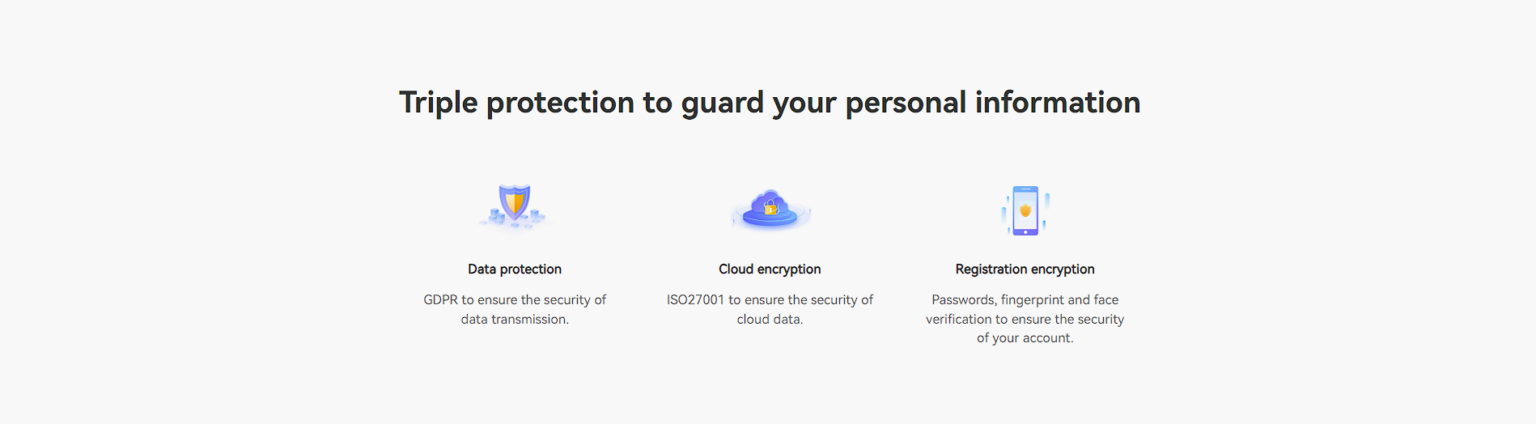Viewport: 1536px width, 424px height.
Task: Select the "of your account." text line
Action: click(x=1025, y=338)
